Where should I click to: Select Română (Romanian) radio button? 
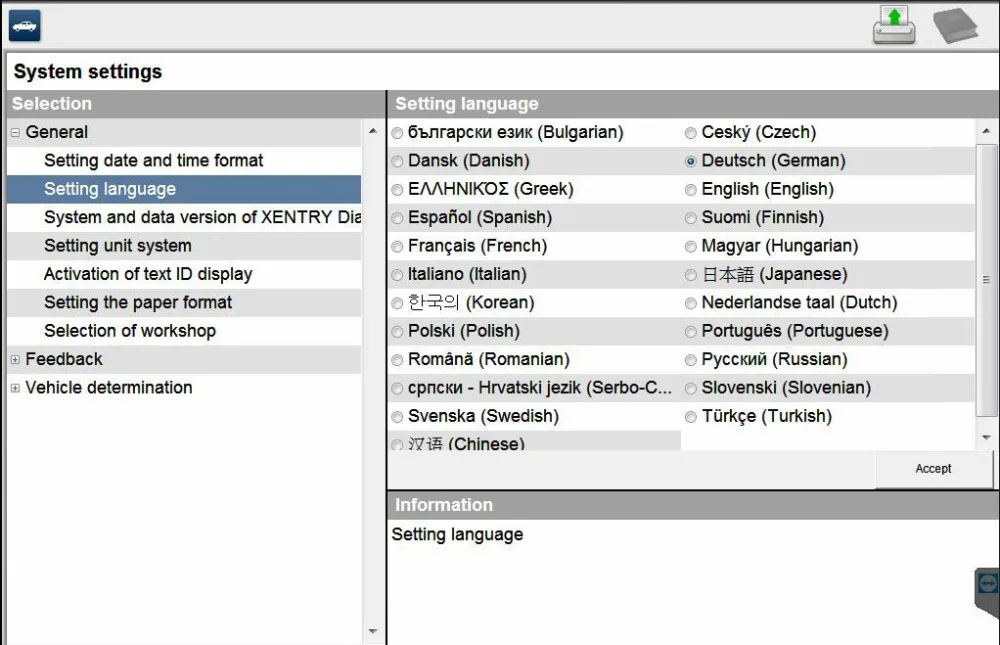click(397, 360)
